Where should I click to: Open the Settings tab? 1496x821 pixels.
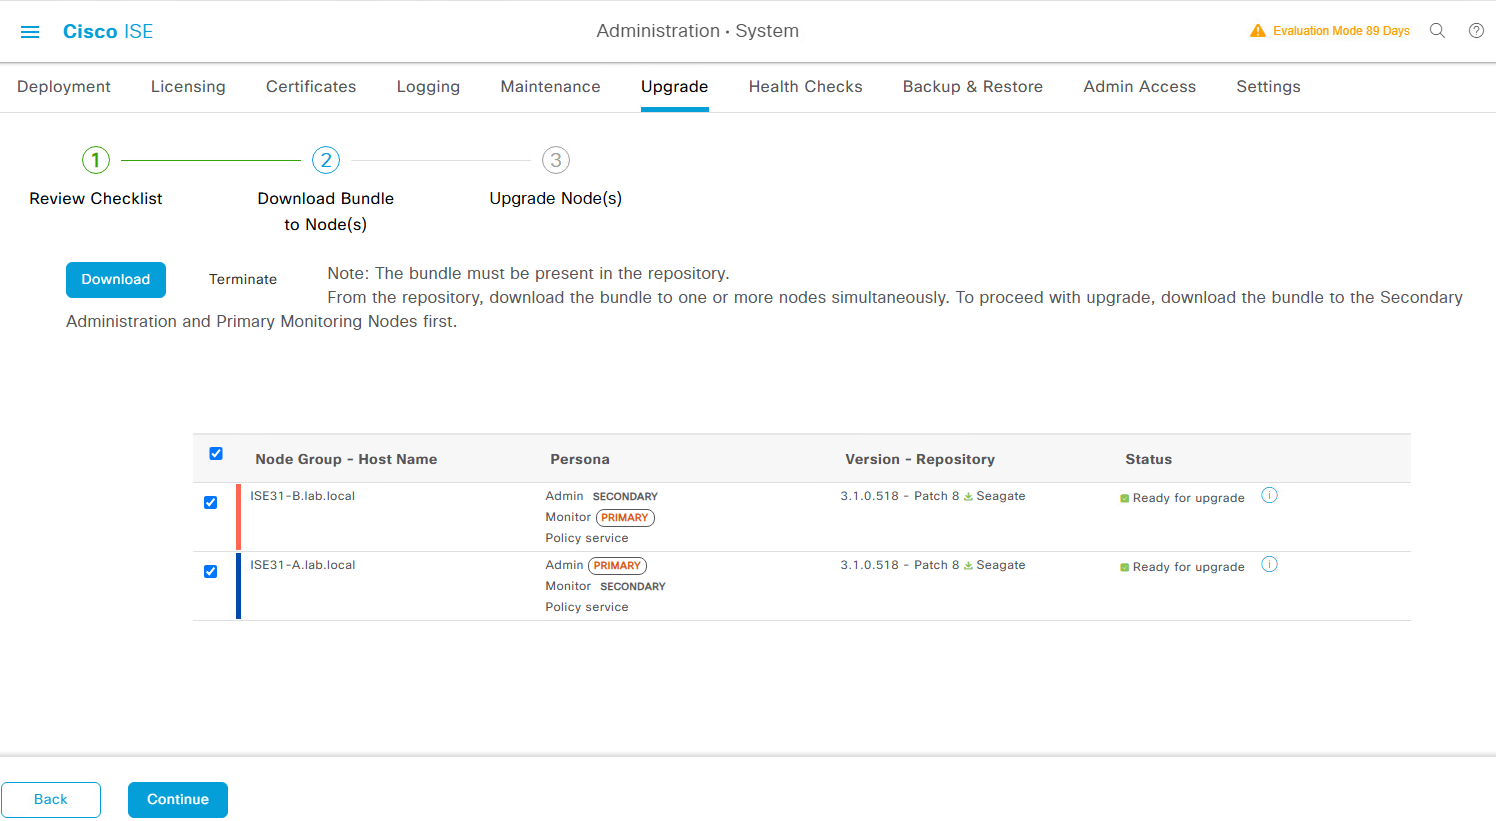1269,87
